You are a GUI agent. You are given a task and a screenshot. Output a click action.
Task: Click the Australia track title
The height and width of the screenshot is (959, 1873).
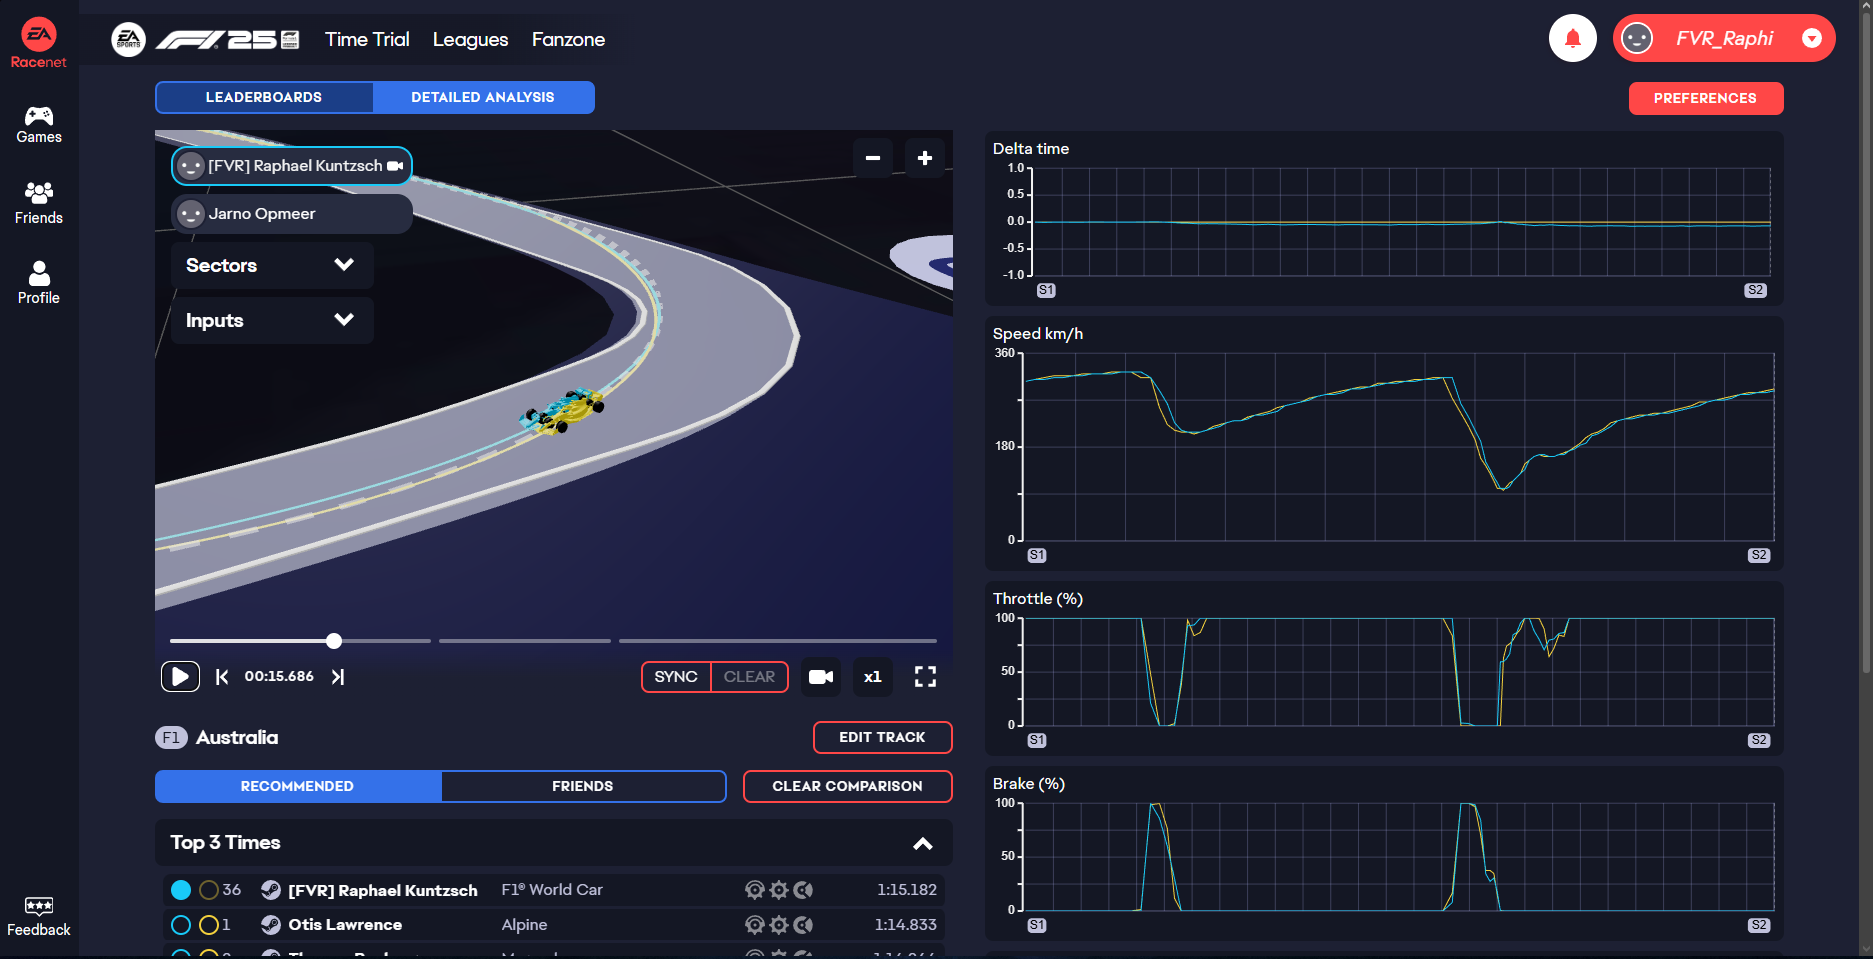[x=237, y=738]
